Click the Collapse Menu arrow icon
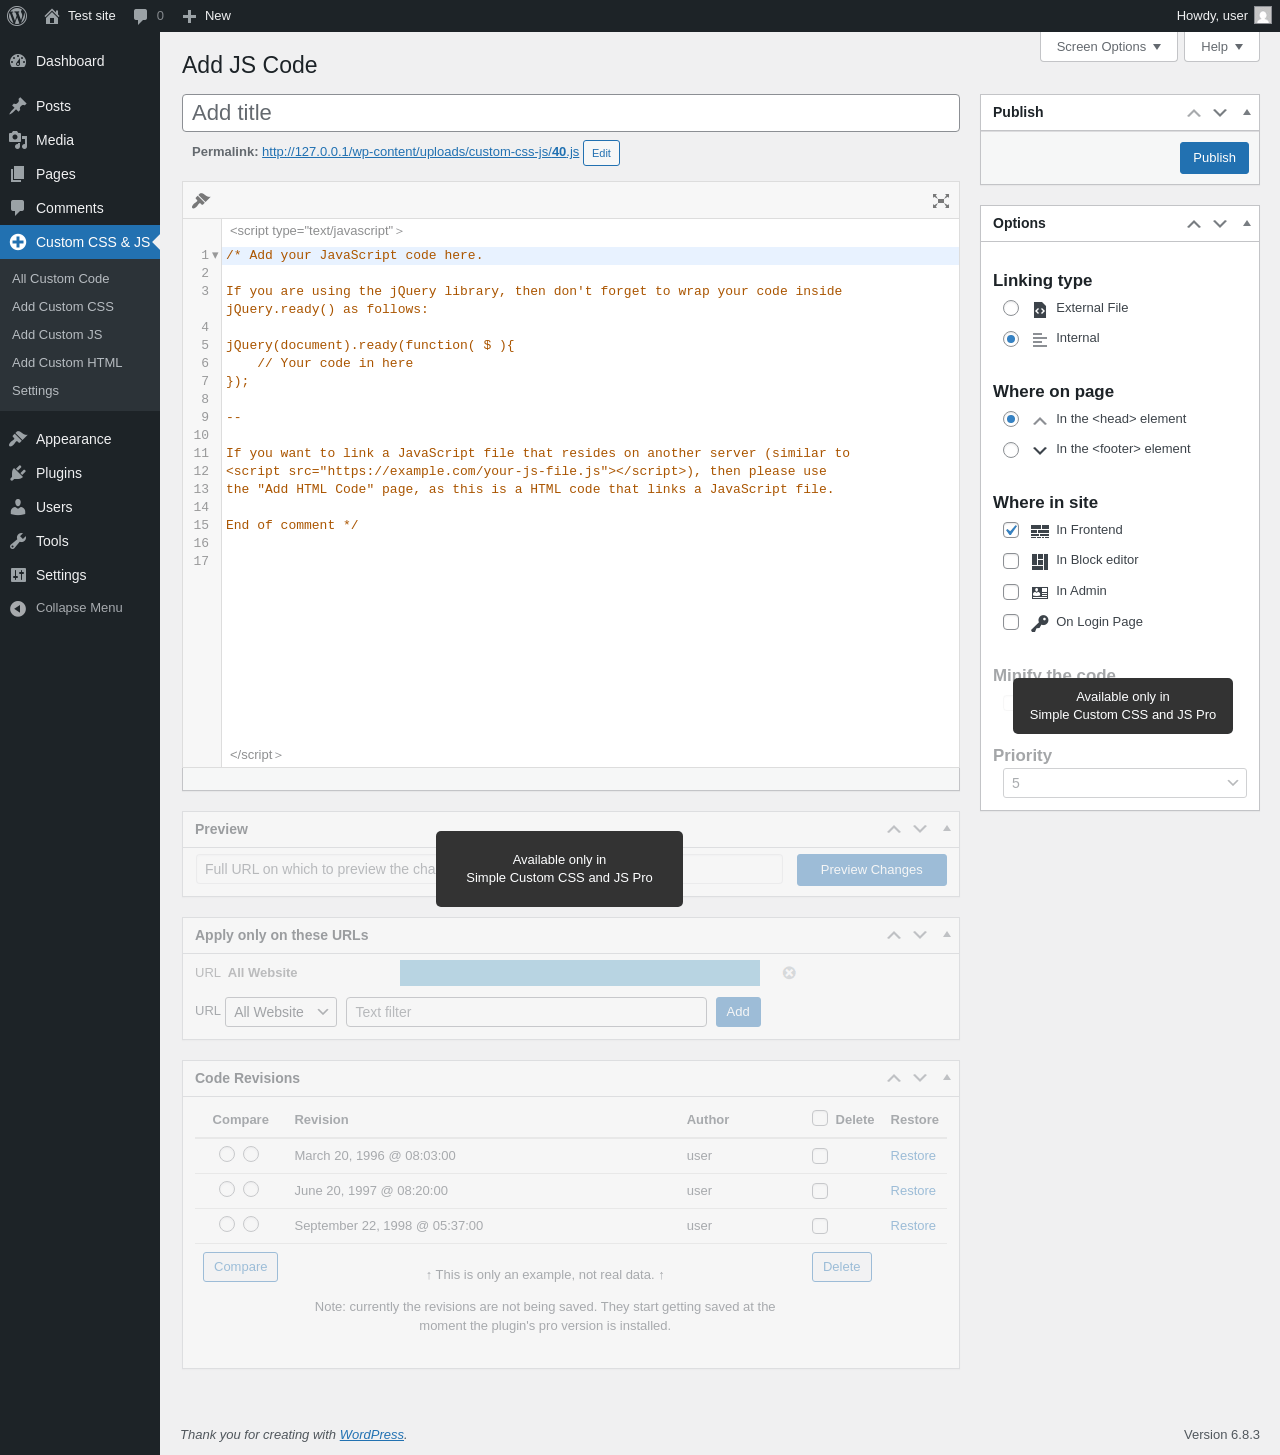 pyautogui.click(x=18, y=608)
